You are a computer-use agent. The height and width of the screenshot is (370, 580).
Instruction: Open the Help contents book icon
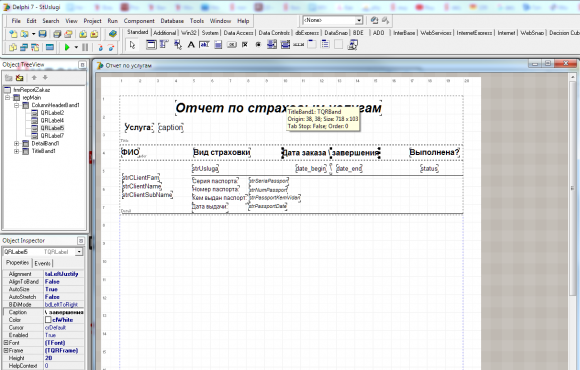click(x=113, y=34)
